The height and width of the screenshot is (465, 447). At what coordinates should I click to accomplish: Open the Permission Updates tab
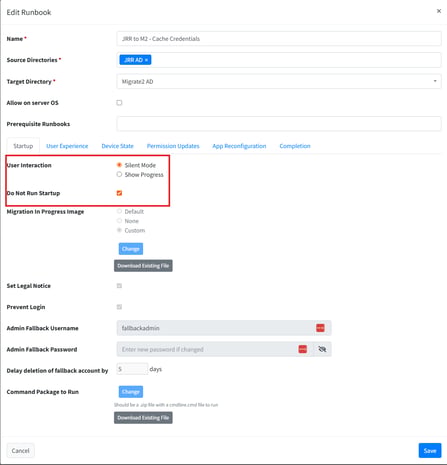pos(173,146)
